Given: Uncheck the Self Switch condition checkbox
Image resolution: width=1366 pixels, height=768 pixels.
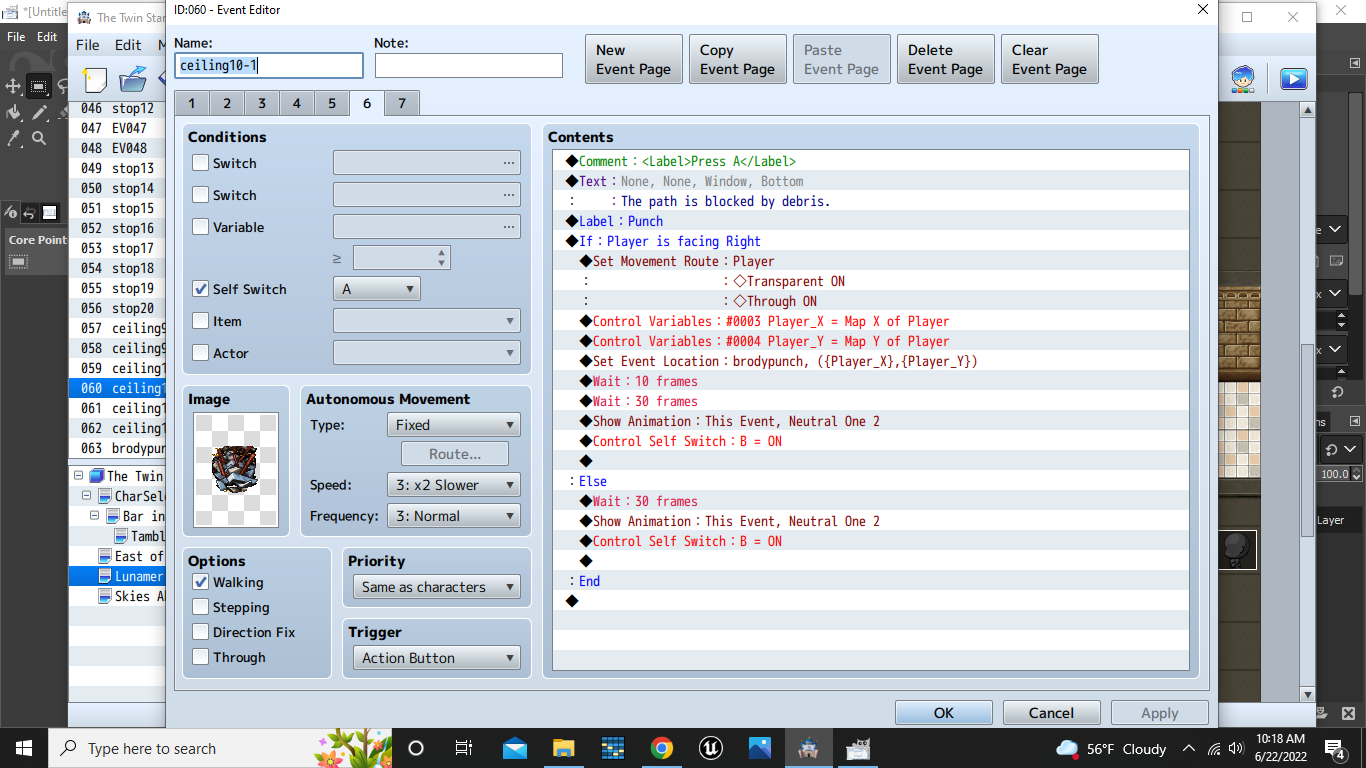Looking at the screenshot, I should [201, 289].
